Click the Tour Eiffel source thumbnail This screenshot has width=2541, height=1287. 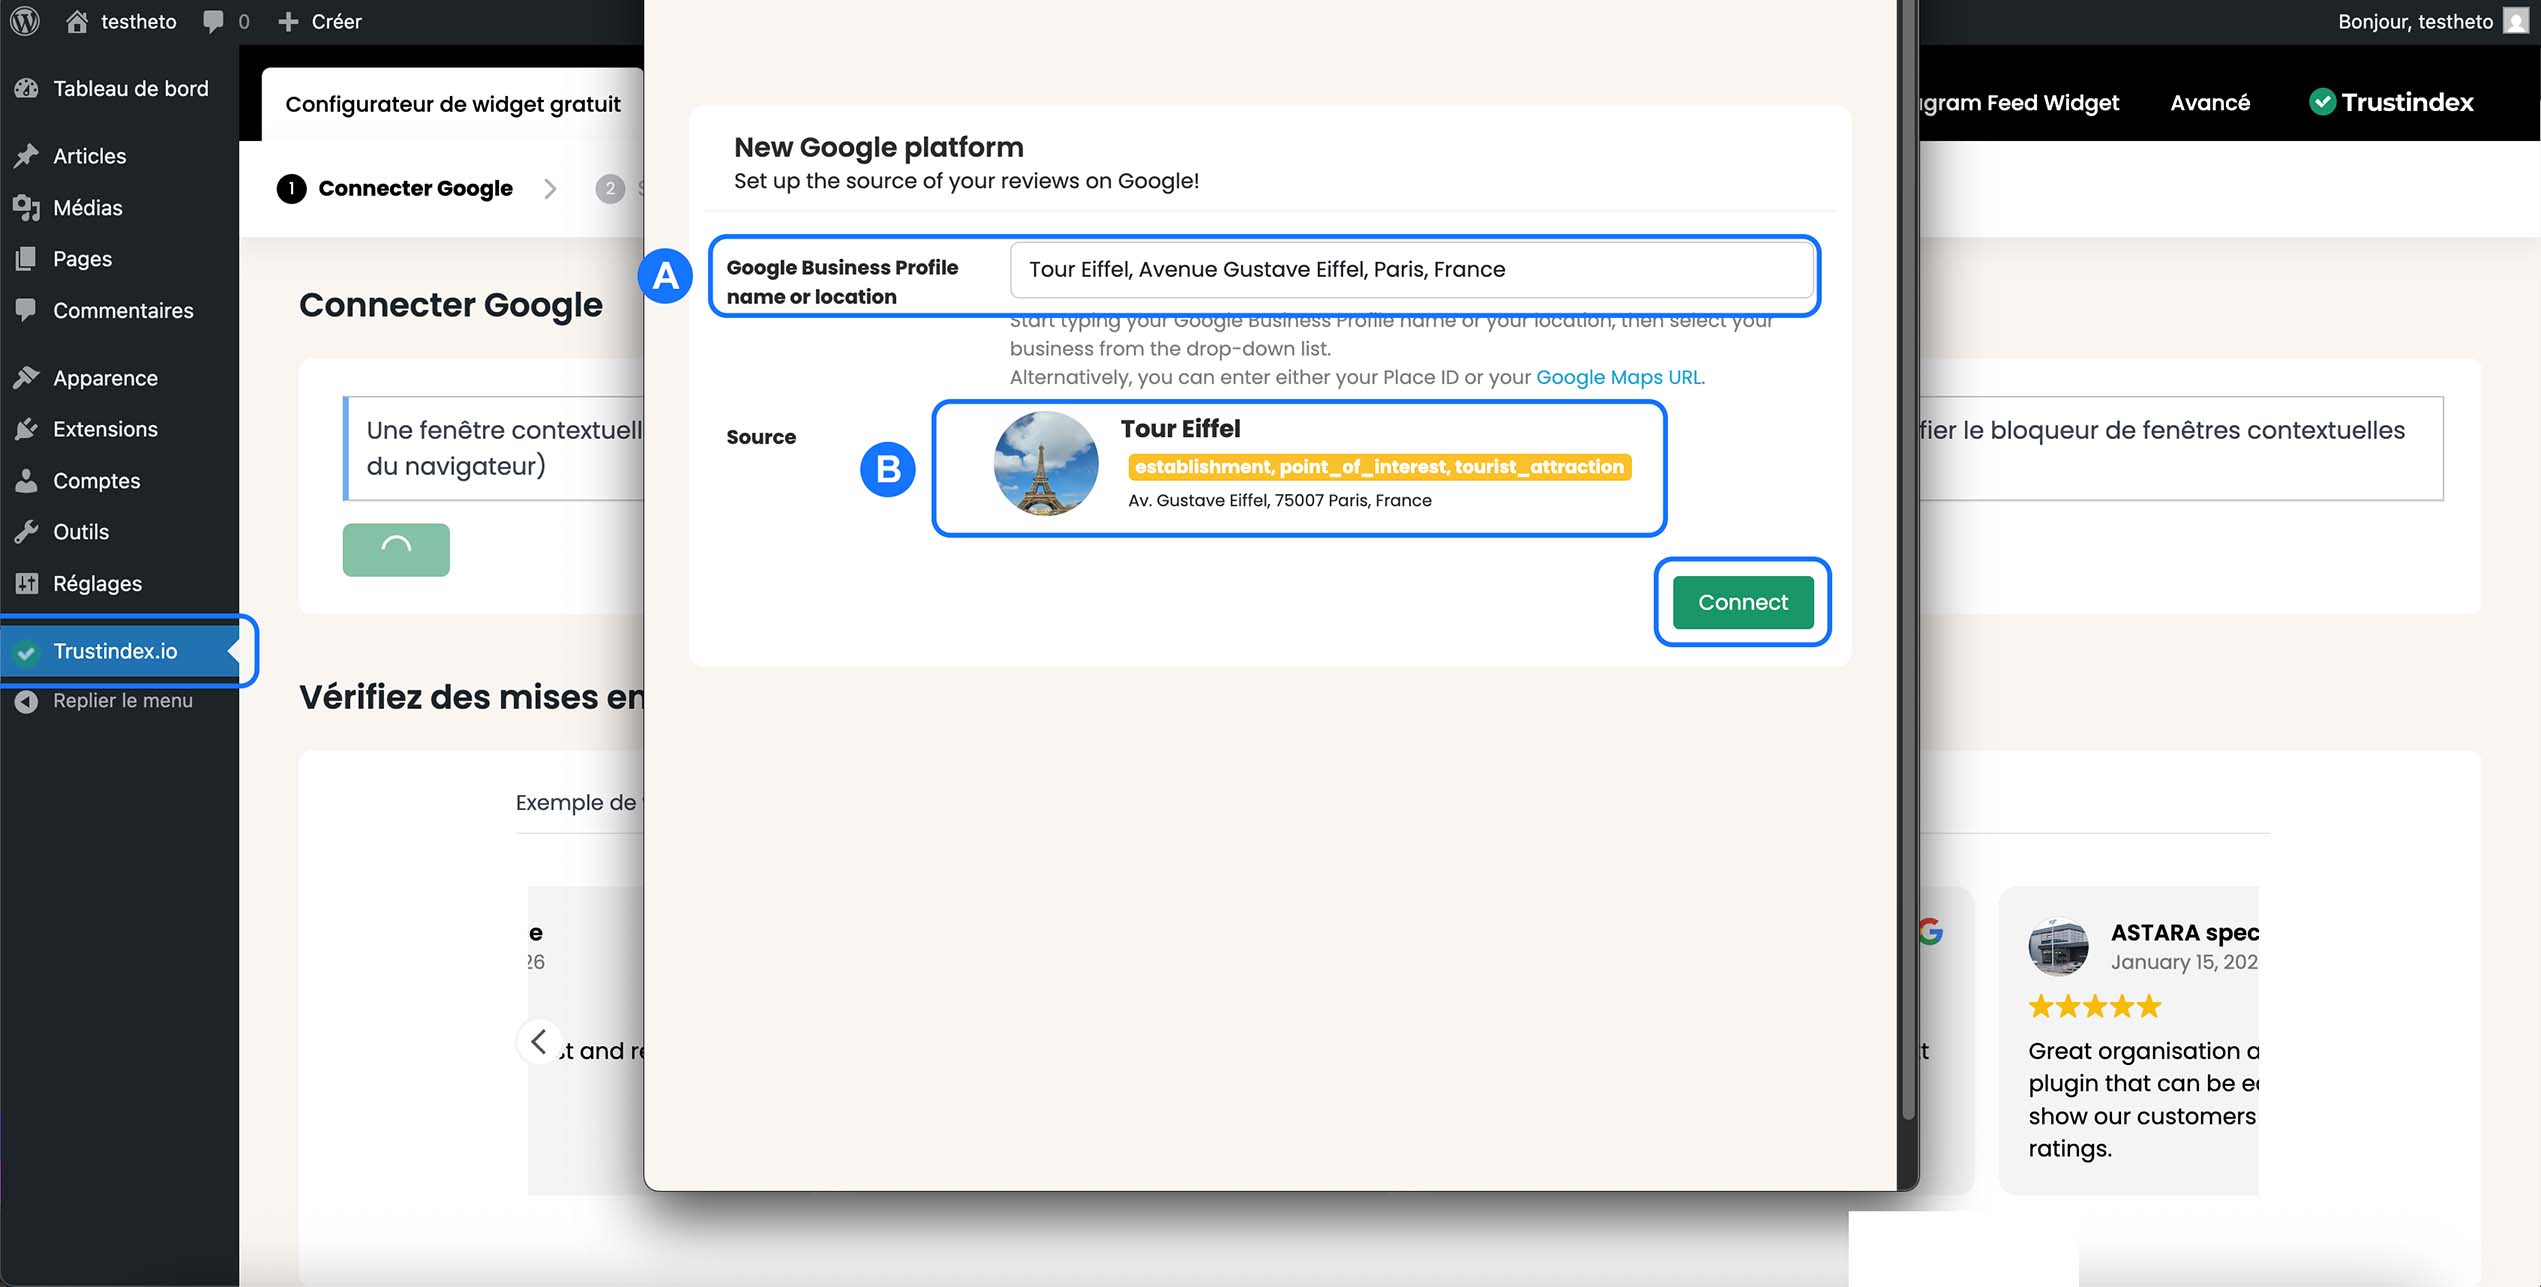[x=1045, y=464]
